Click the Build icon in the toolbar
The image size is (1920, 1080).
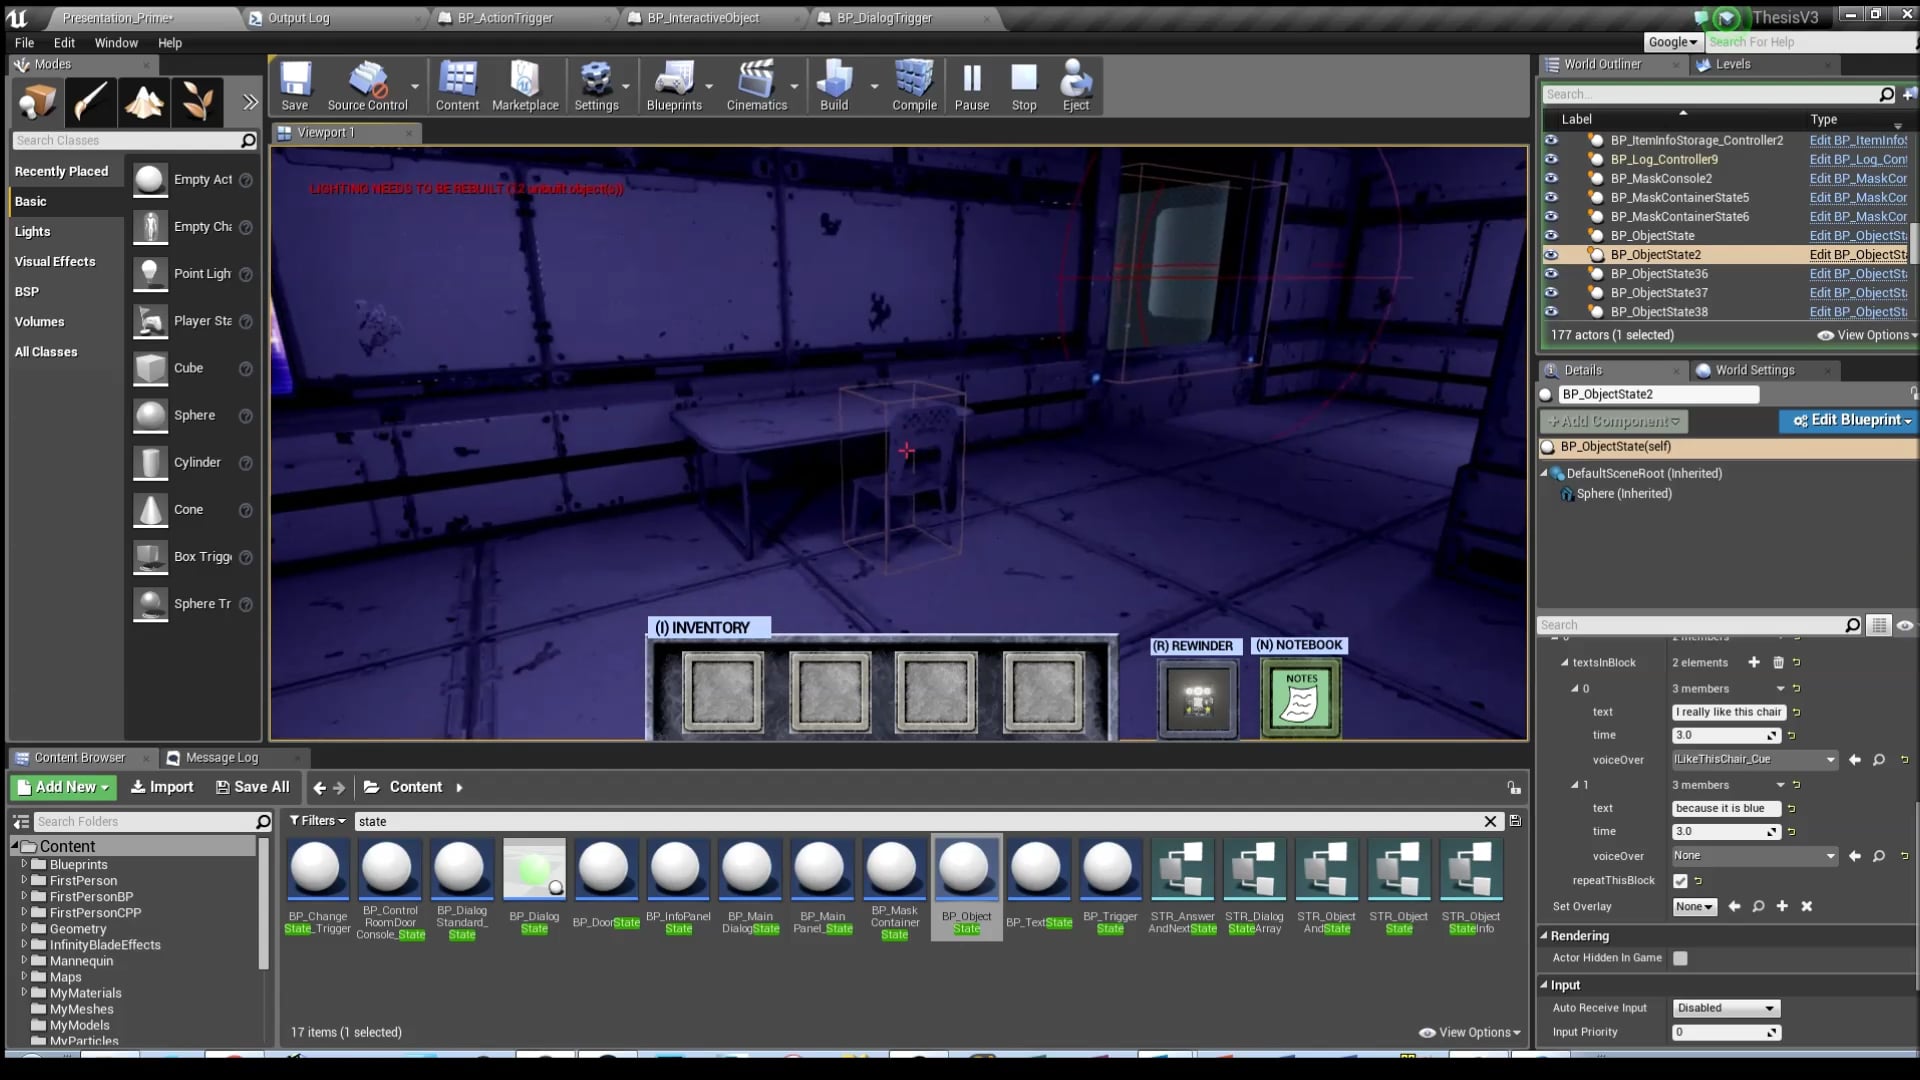[x=834, y=86]
